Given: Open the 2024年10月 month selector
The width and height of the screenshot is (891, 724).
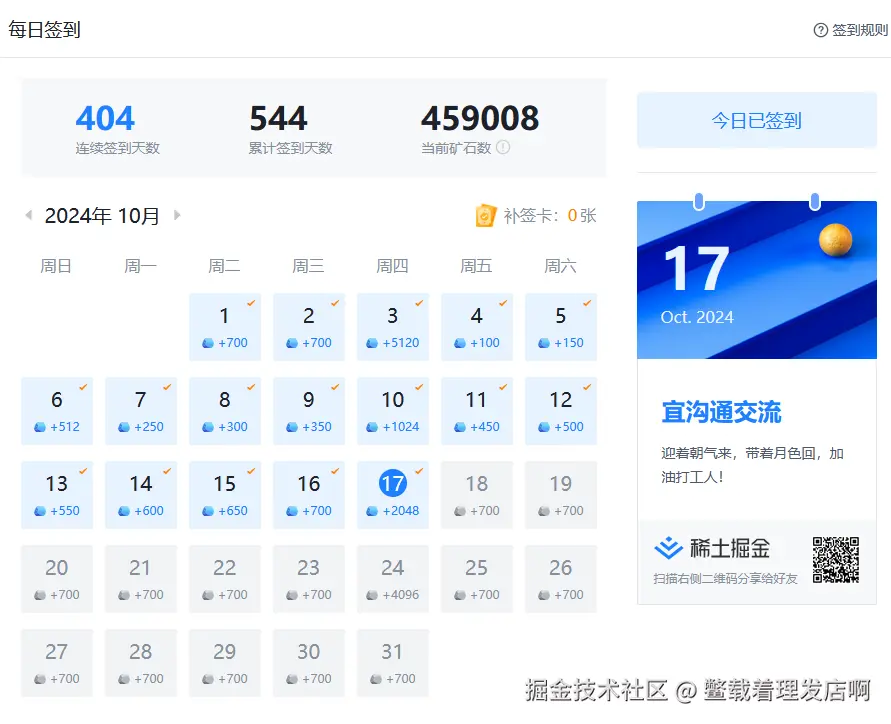Looking at the screenshot, I should pyautogui.click(x=100, y=215).
